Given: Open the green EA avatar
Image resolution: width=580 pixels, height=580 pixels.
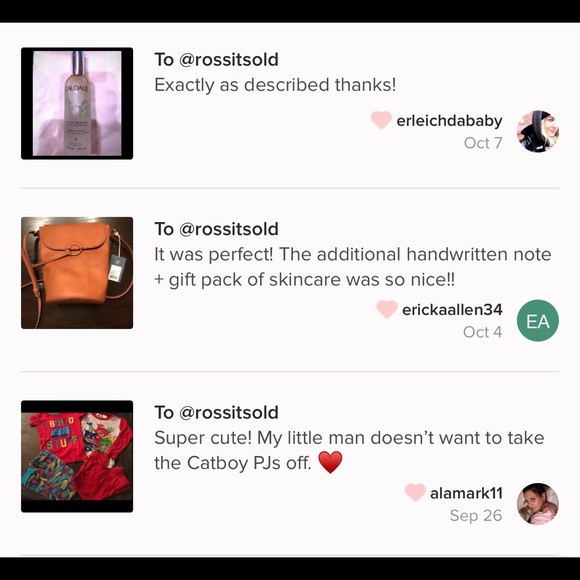Looking at the screenshot, I should click(x=537, y=321).
